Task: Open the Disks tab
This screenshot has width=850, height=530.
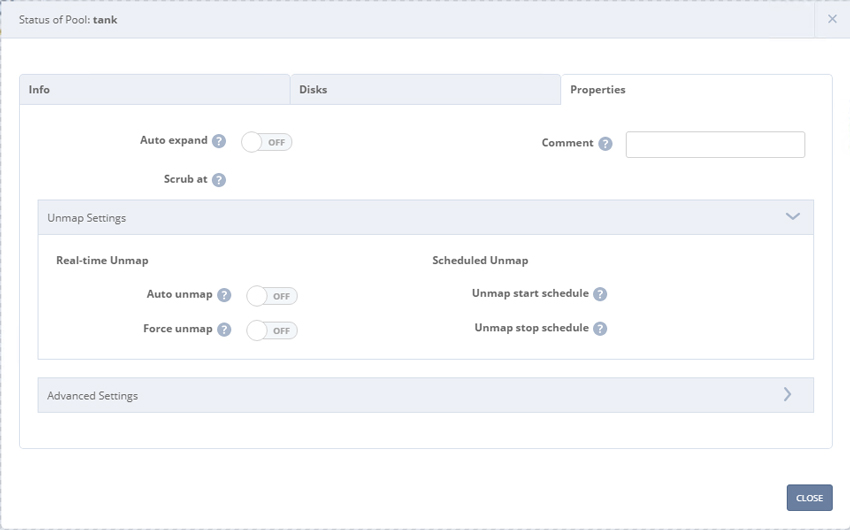Action: (x=426, y=89)
